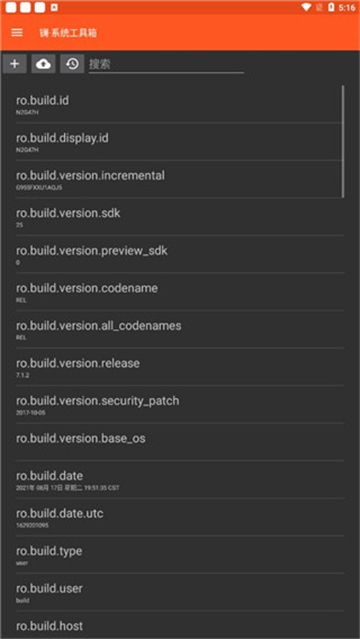360x639 pixels.
Task: Open the ro.build.type property
Action: [x=179, y=554]
